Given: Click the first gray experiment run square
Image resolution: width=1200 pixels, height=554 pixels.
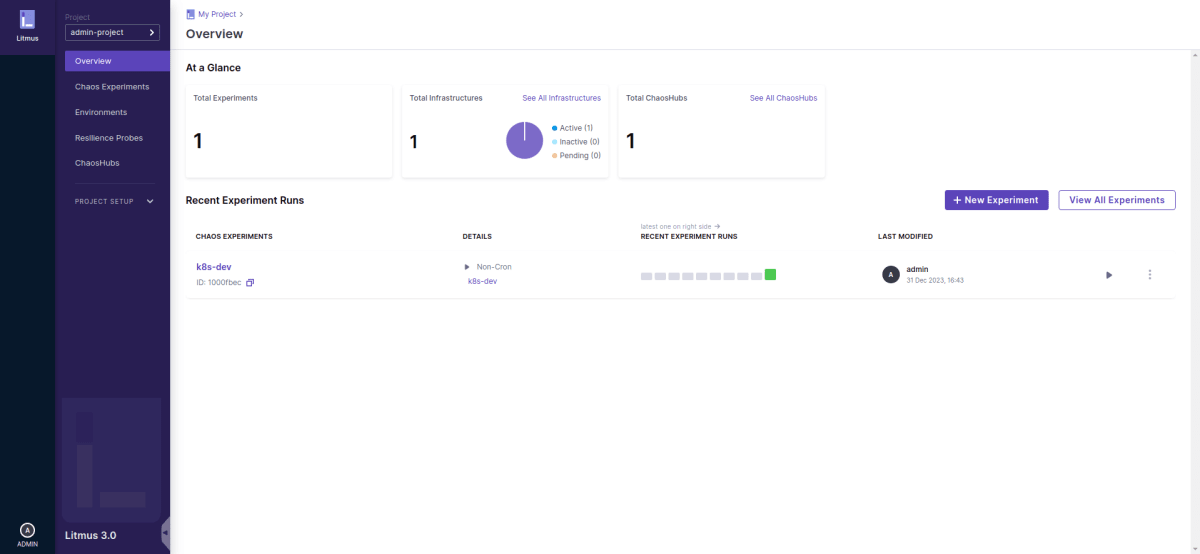Looking at the screenshot, I should [646, 275].
